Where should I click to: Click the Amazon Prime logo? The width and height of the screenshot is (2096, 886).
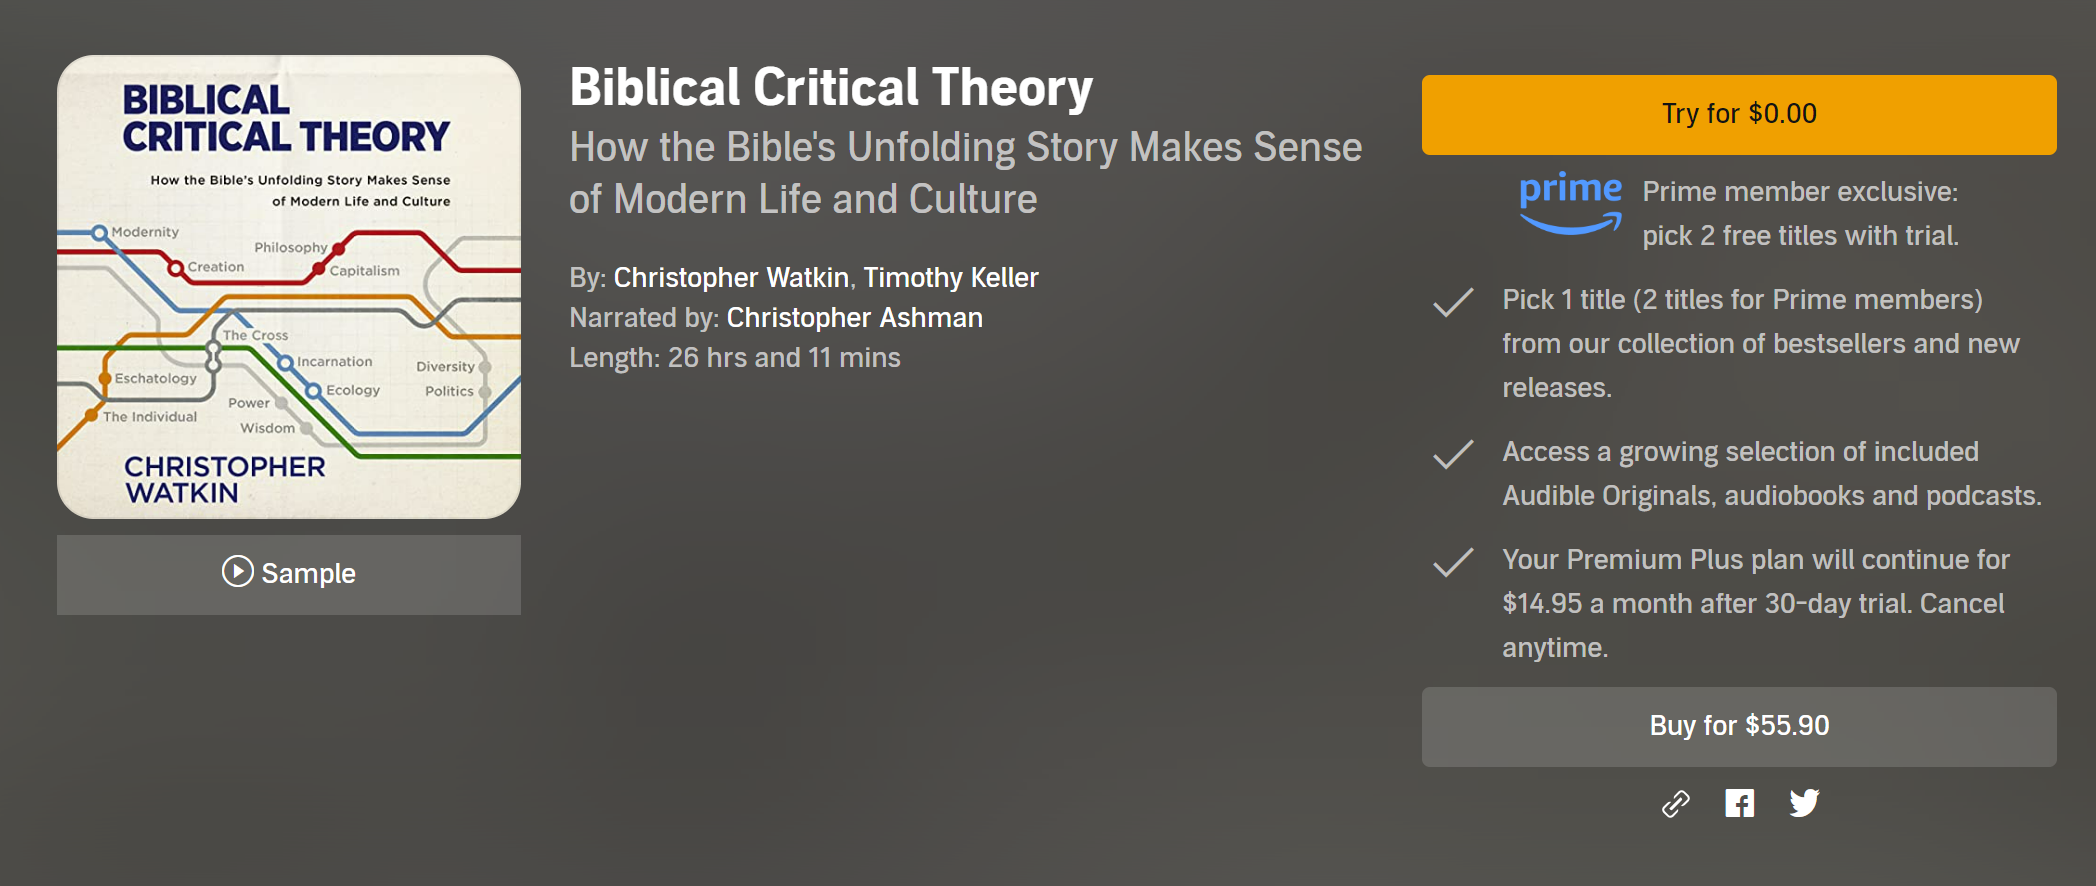click(1570, 203)
